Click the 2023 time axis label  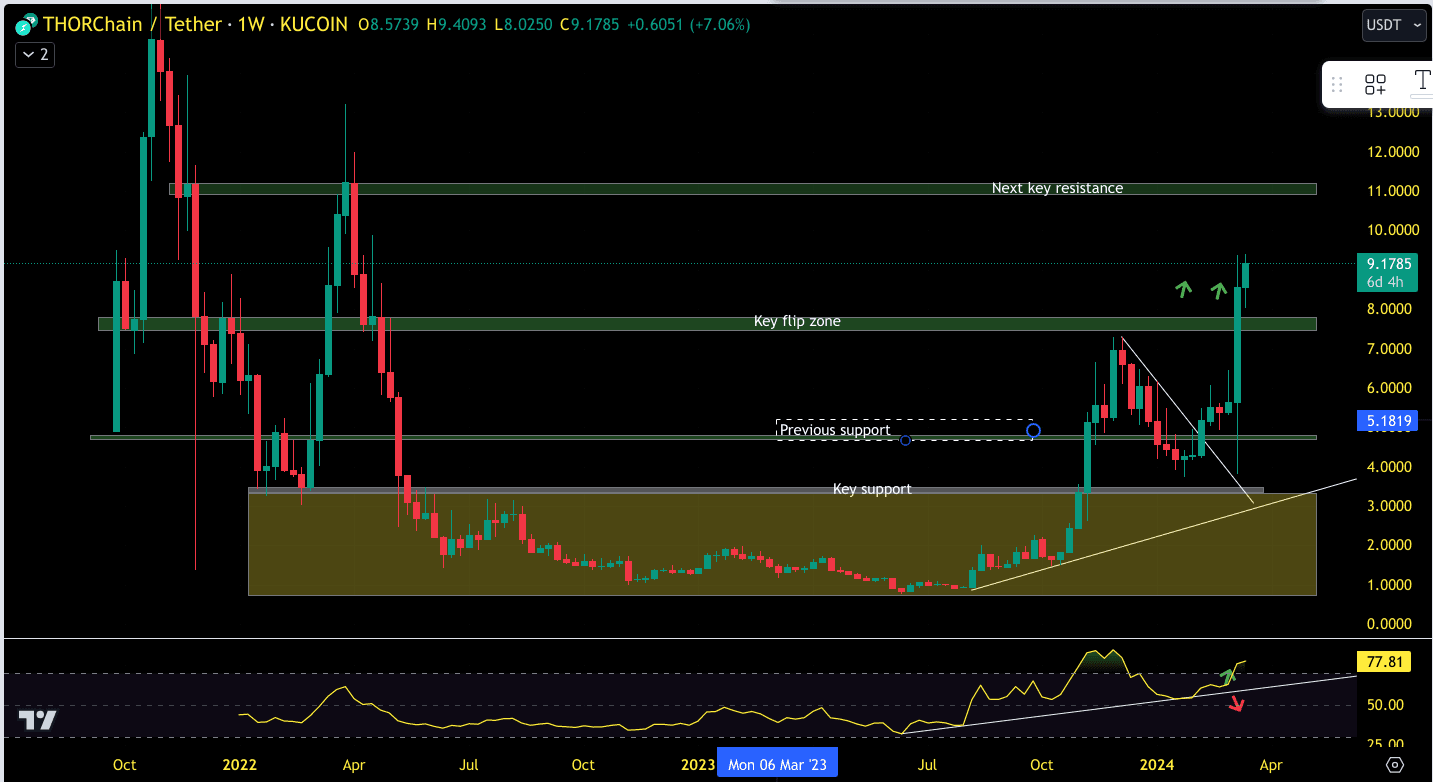click(x=698, y=765)
